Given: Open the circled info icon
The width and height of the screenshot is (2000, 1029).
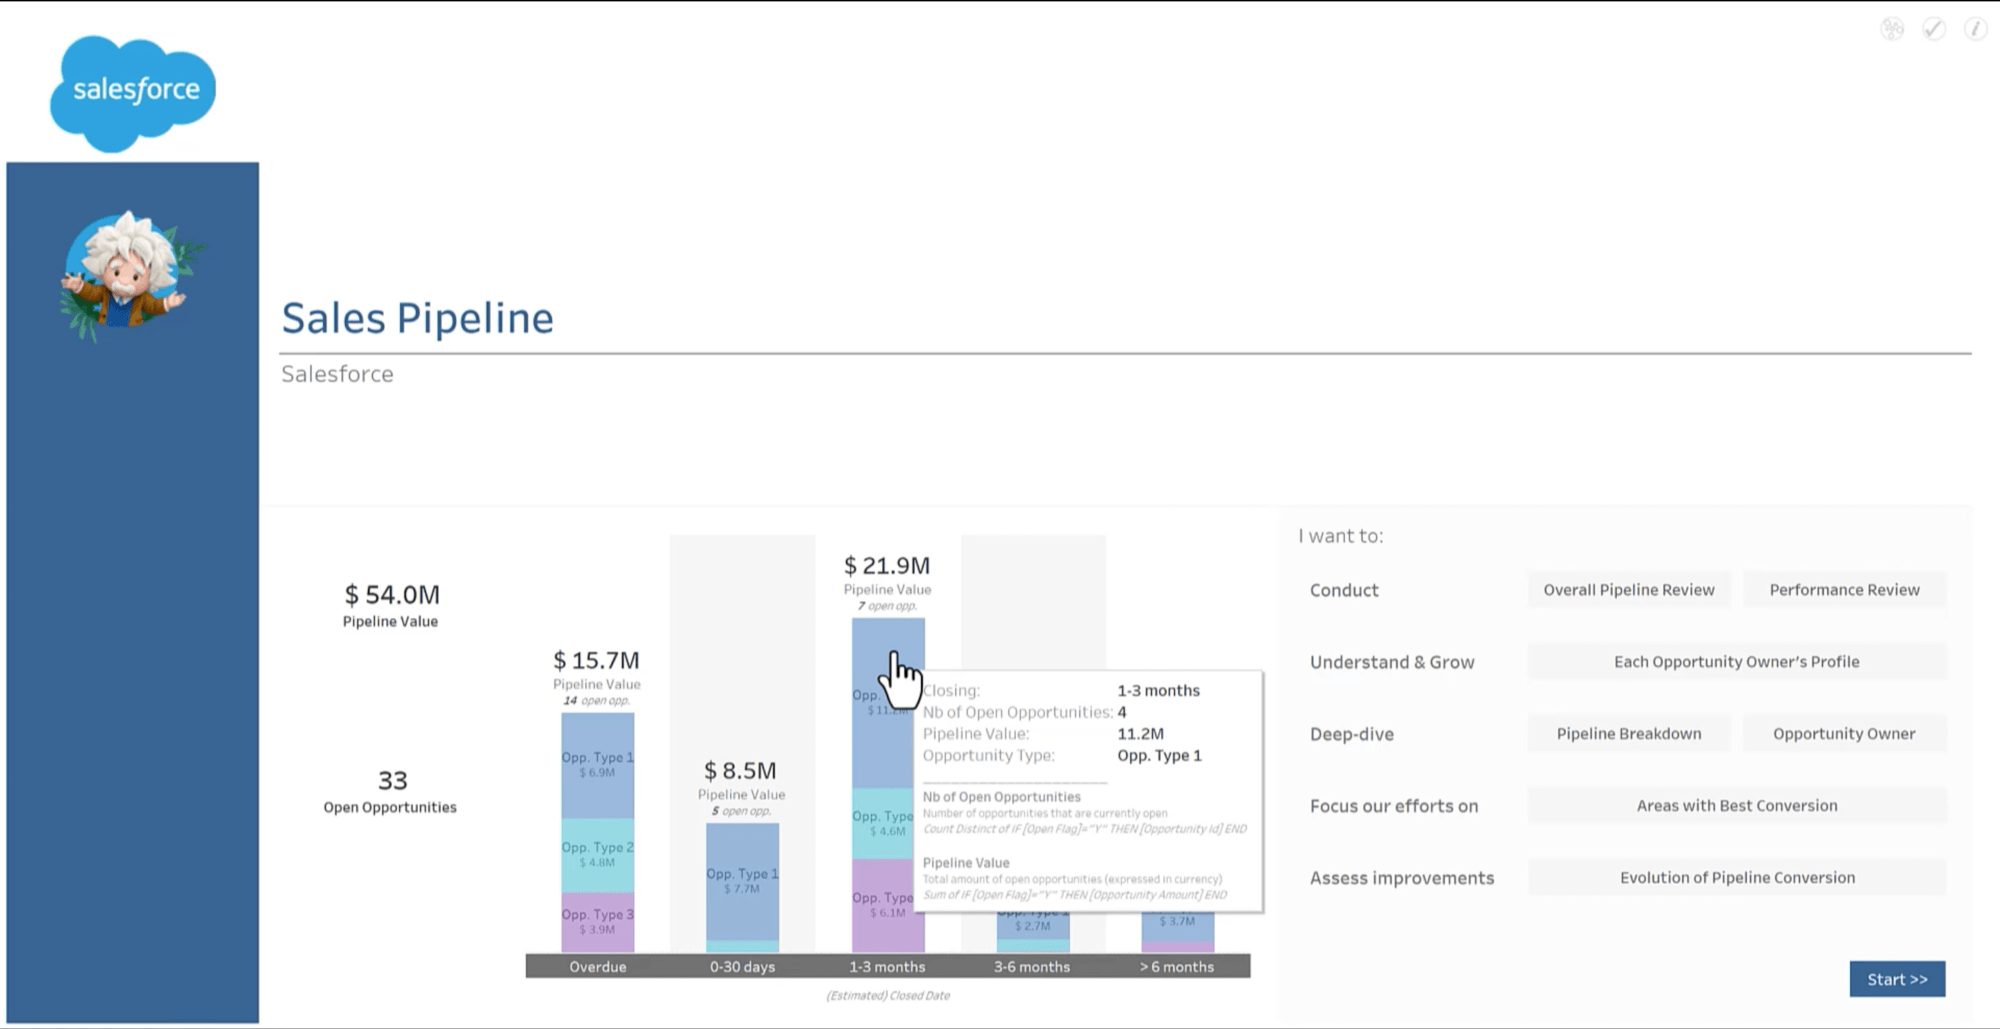Looking at the screenshot, I should pos(1975,29).
